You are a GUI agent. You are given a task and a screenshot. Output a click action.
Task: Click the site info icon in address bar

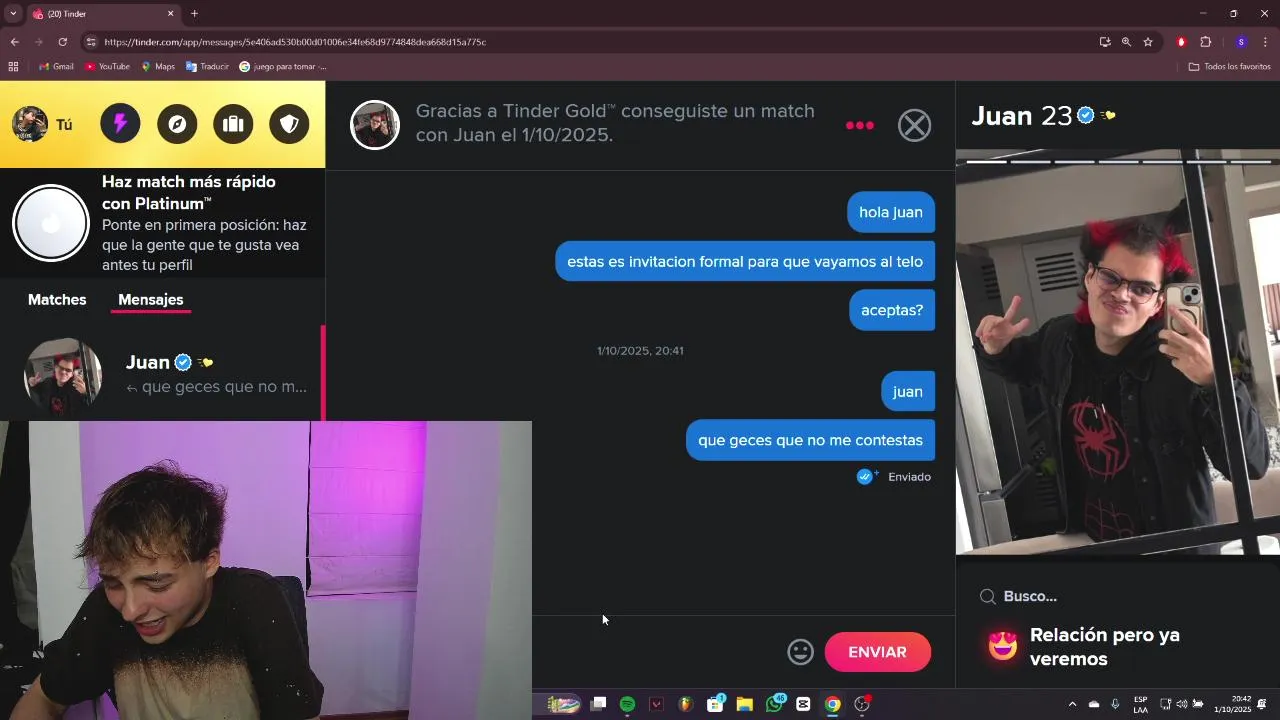click(x=91, y=42)
